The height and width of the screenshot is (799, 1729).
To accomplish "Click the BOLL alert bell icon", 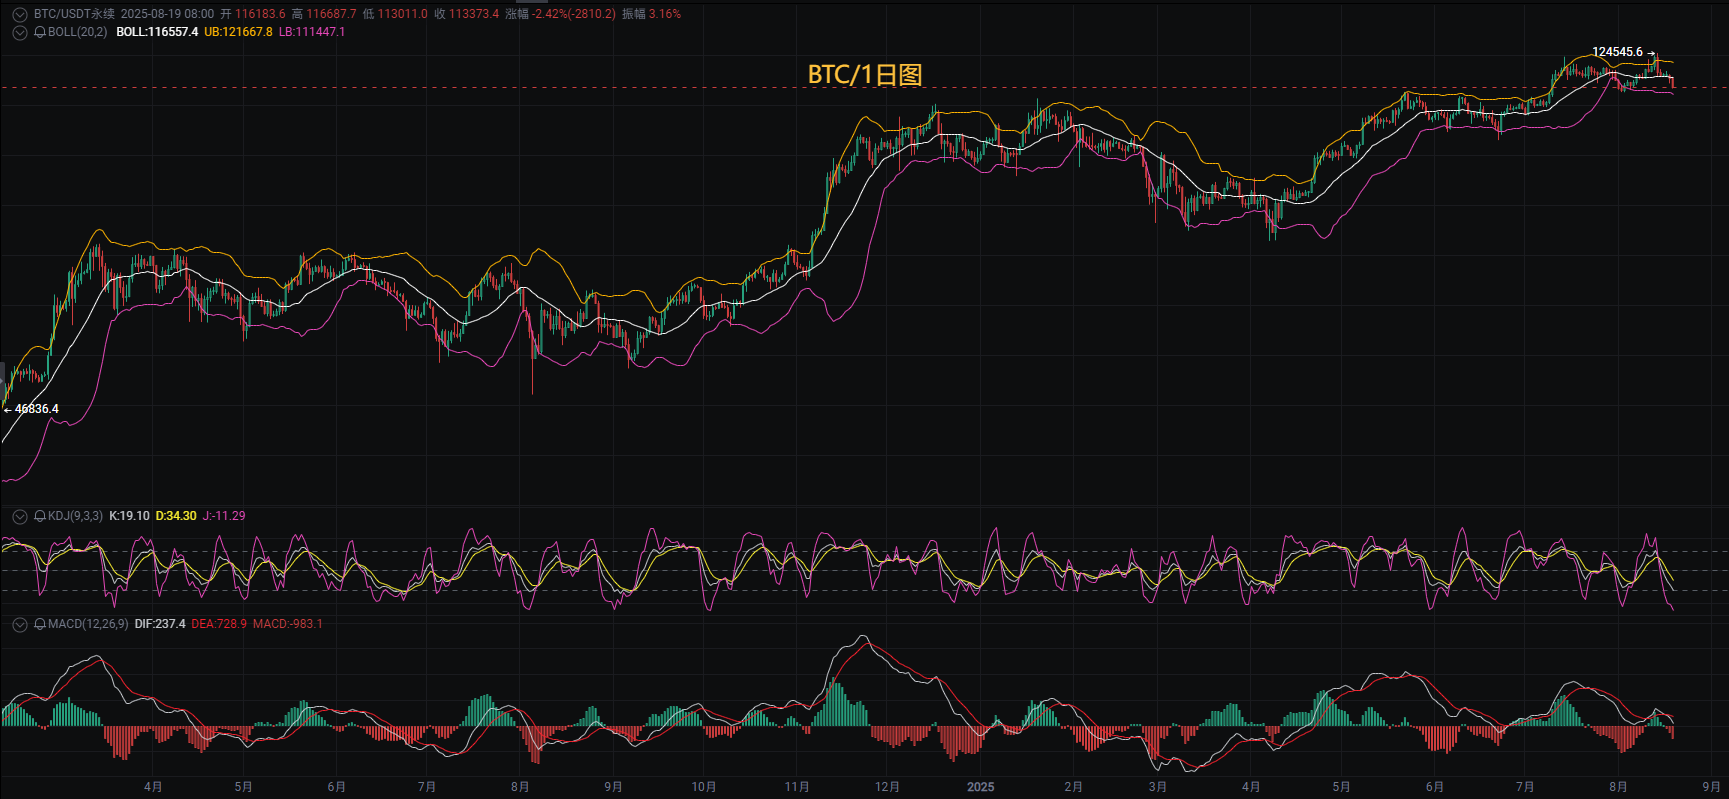I will (x=40, y=32).
